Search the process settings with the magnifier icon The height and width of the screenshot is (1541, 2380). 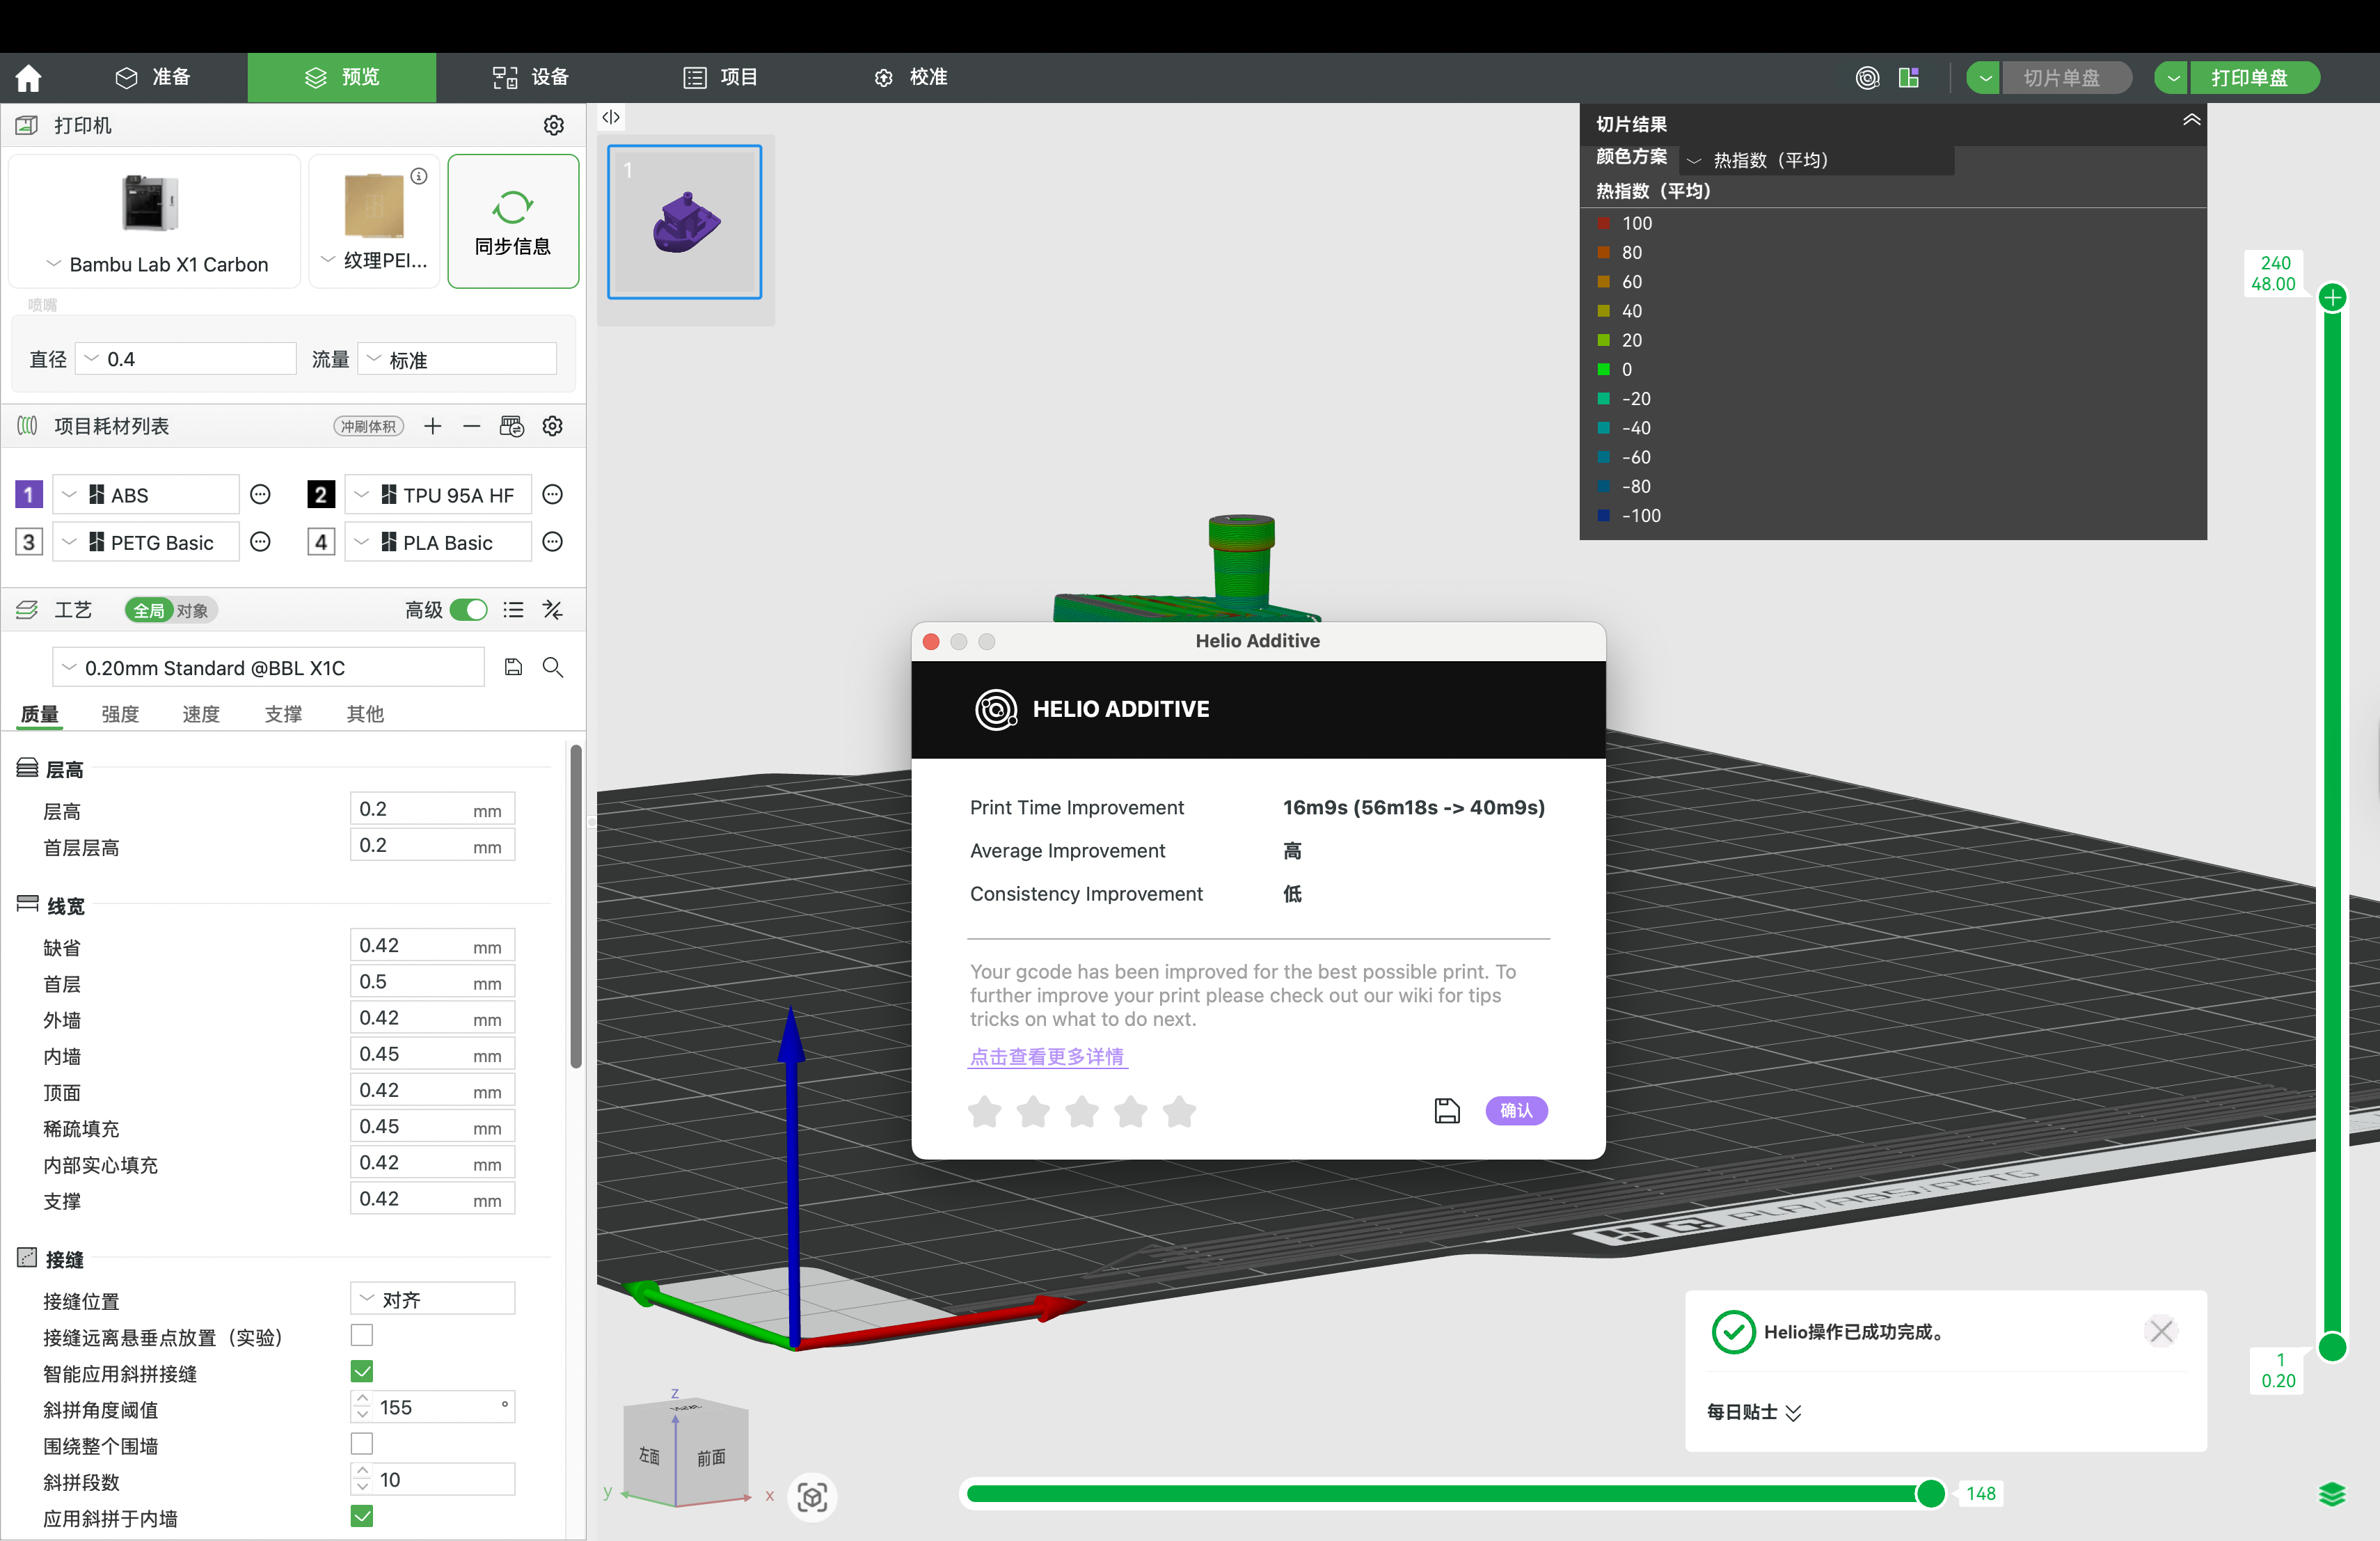(552, 668)
